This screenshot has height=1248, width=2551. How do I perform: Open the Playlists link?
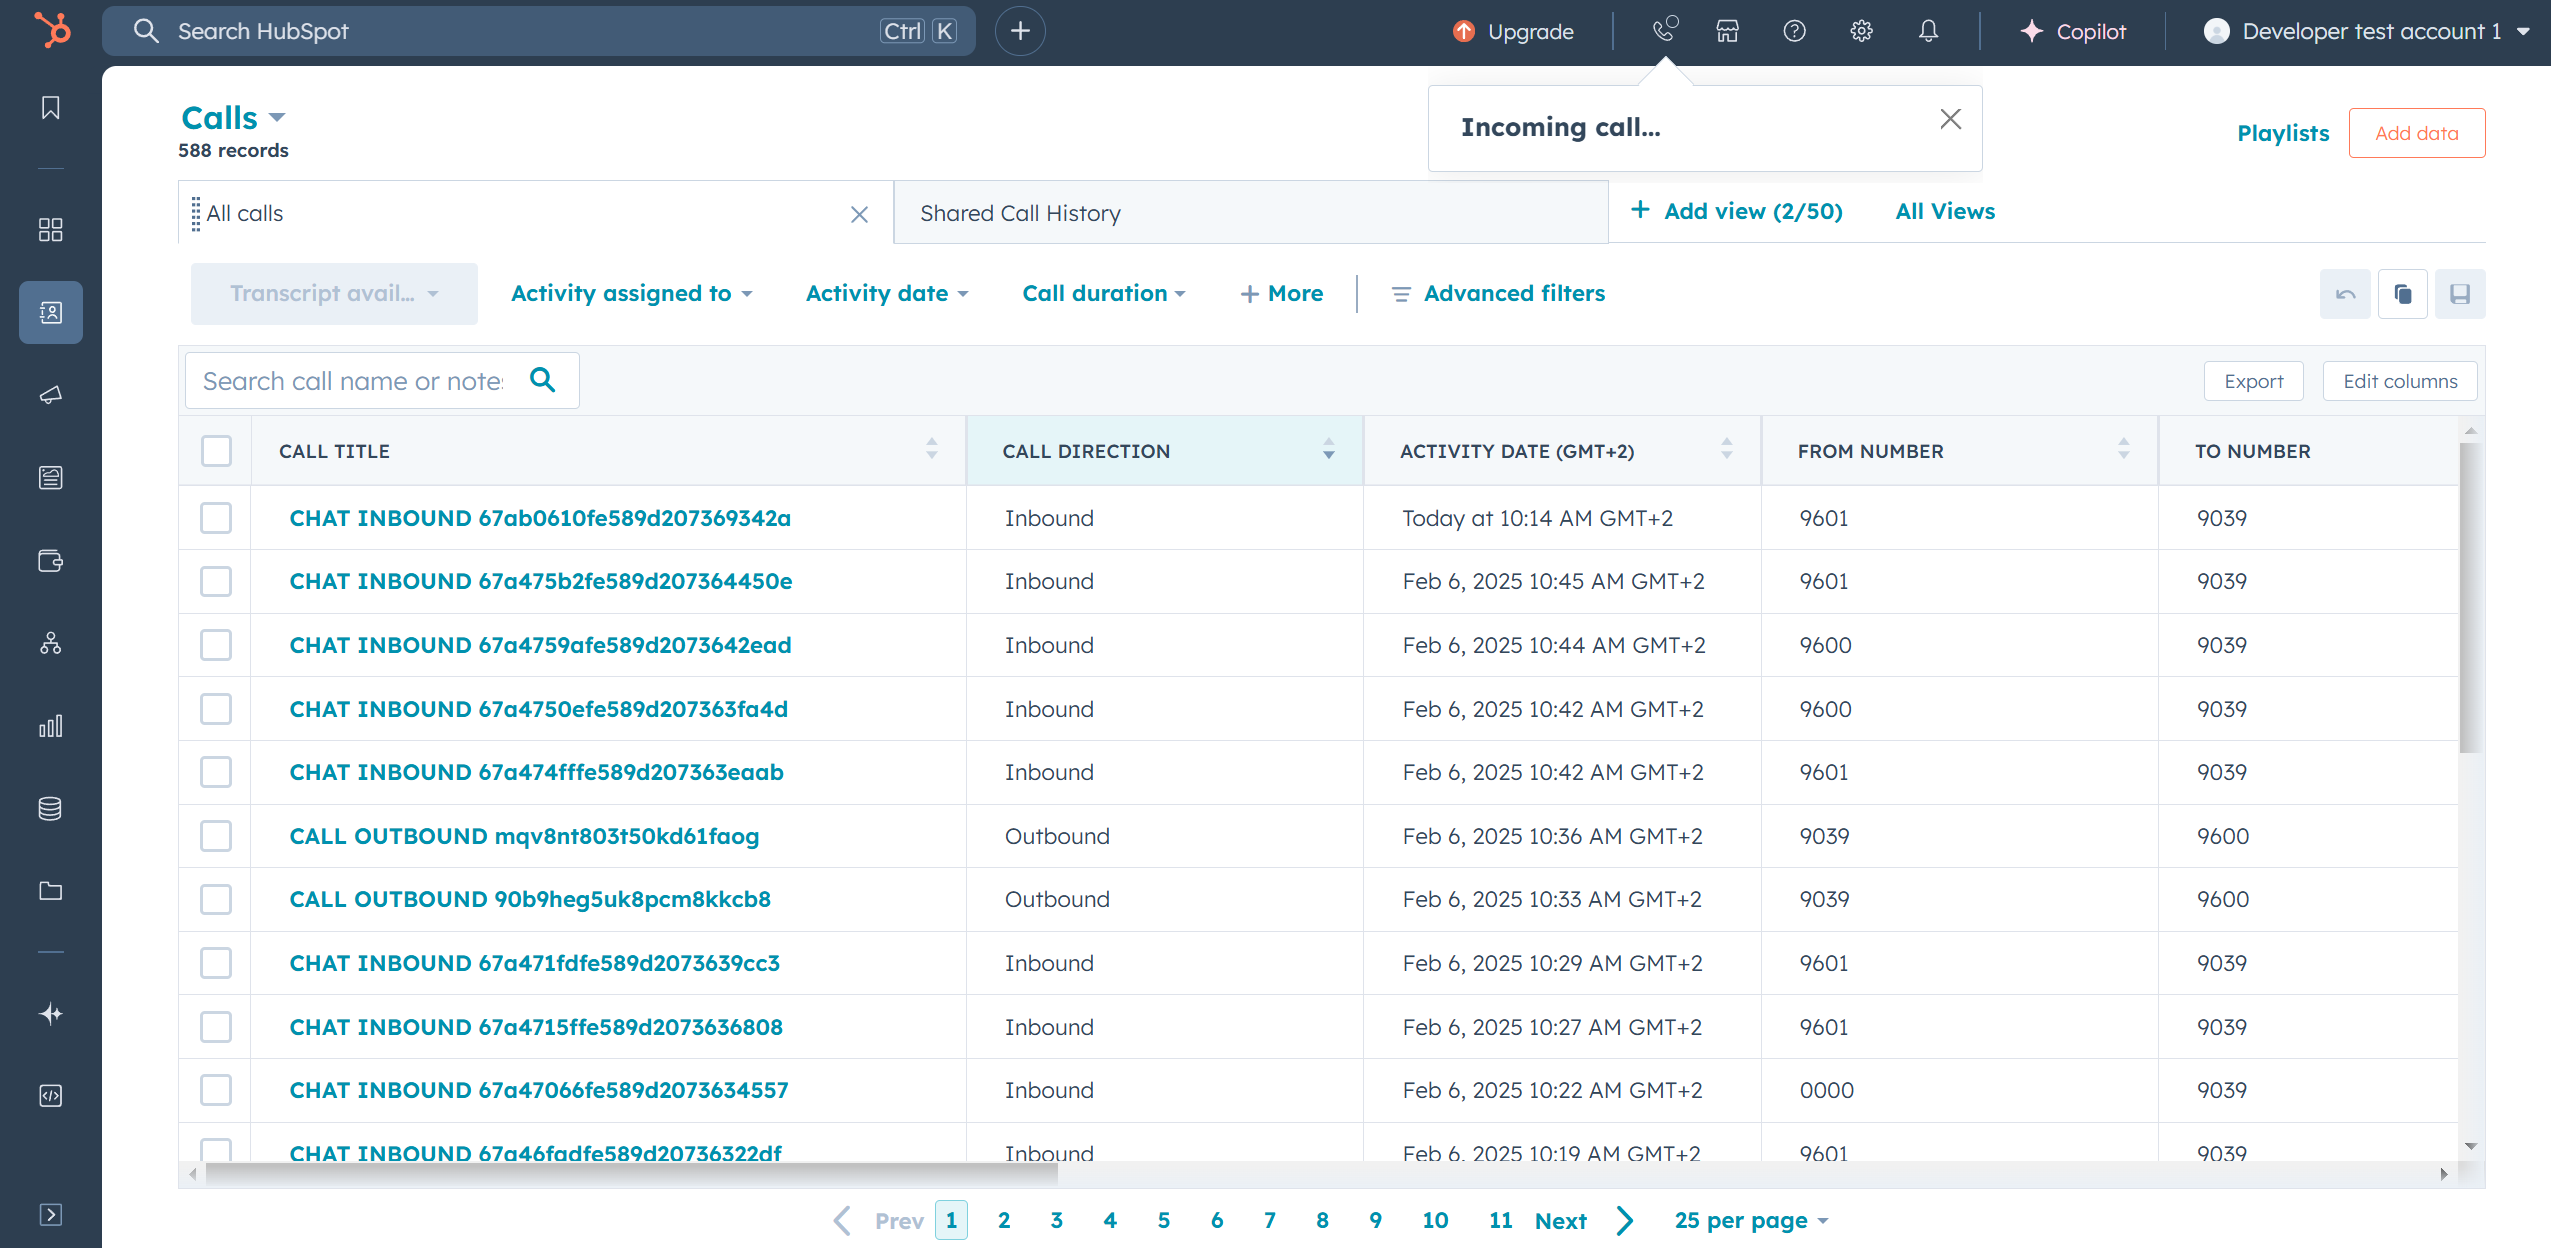tap(2283, 133)
